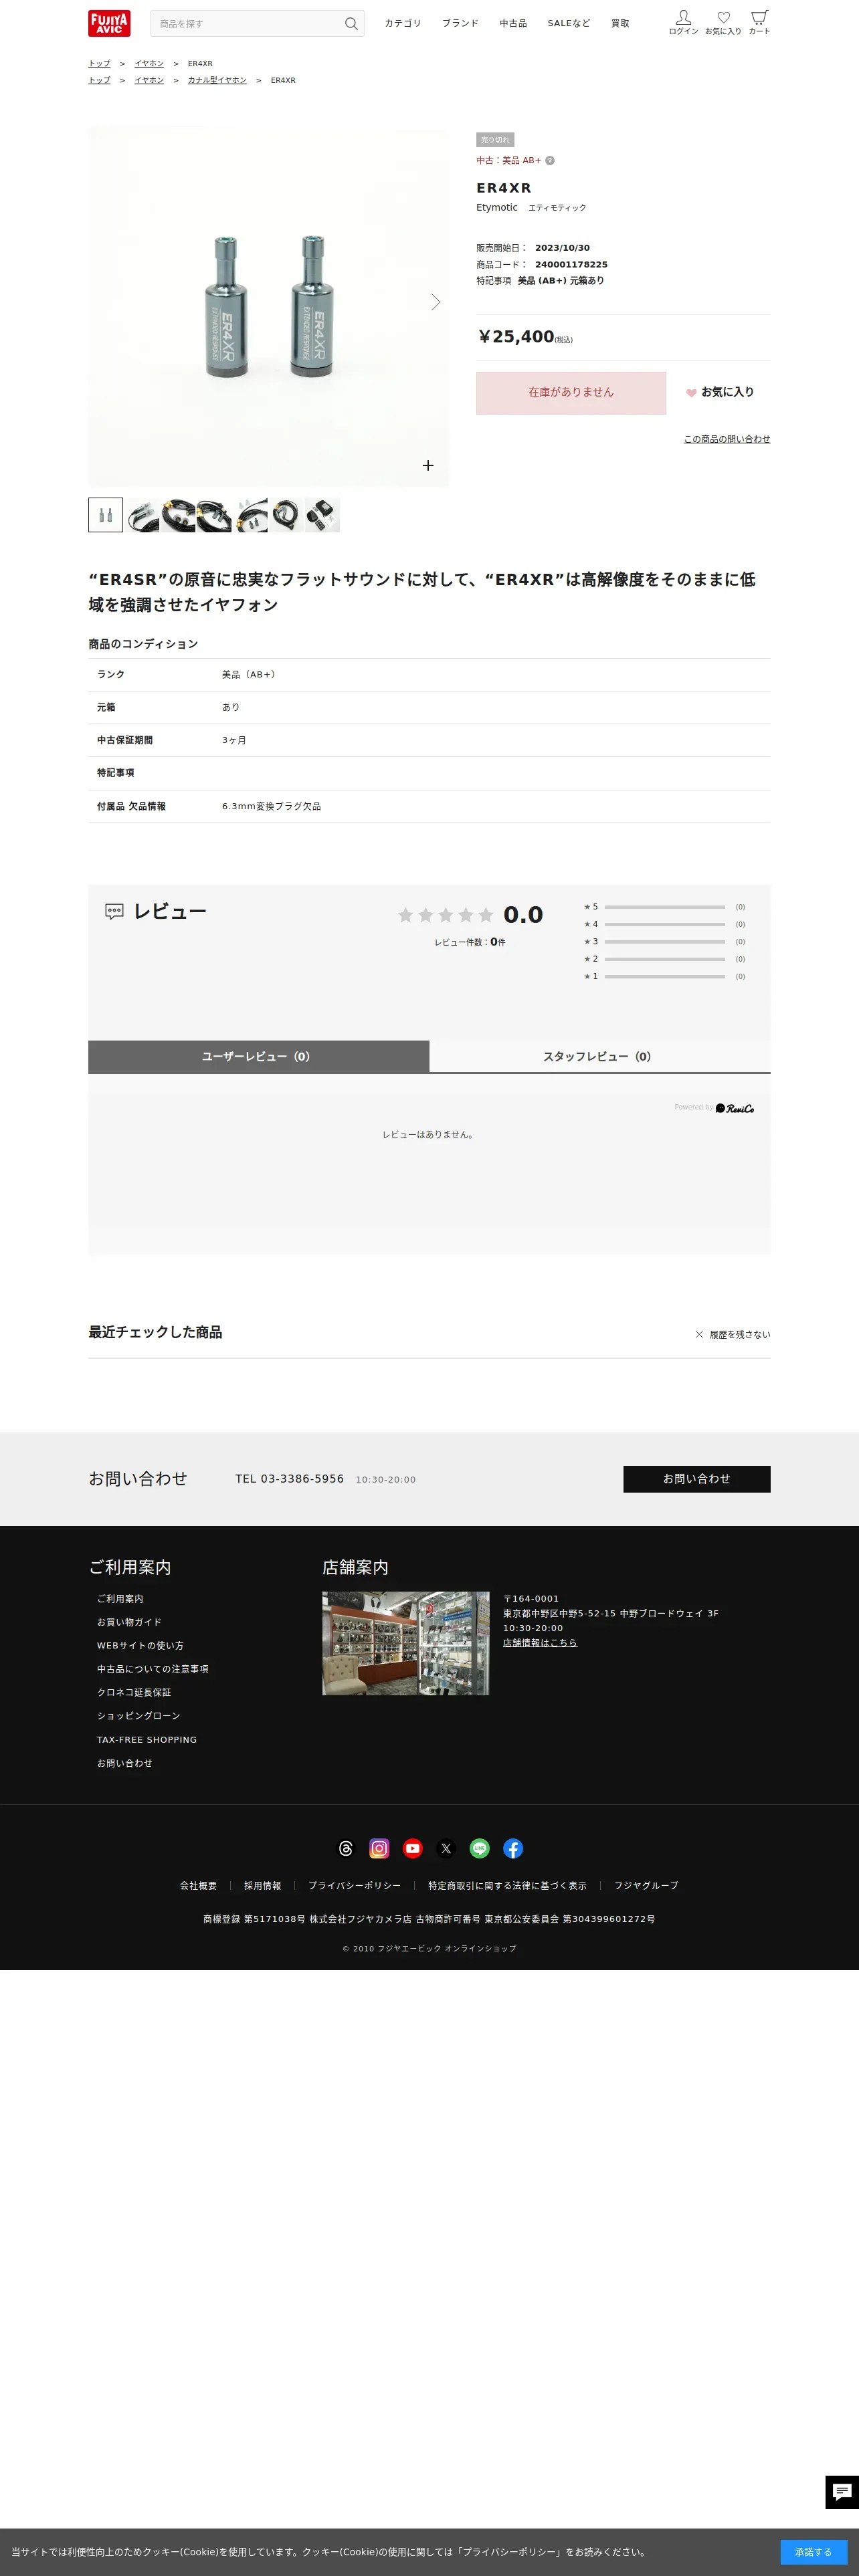This screenshot has height=2576, width=859.
Task: Click カナル型イヤホン breadcrumb link
Action: (x=217, y=80)
